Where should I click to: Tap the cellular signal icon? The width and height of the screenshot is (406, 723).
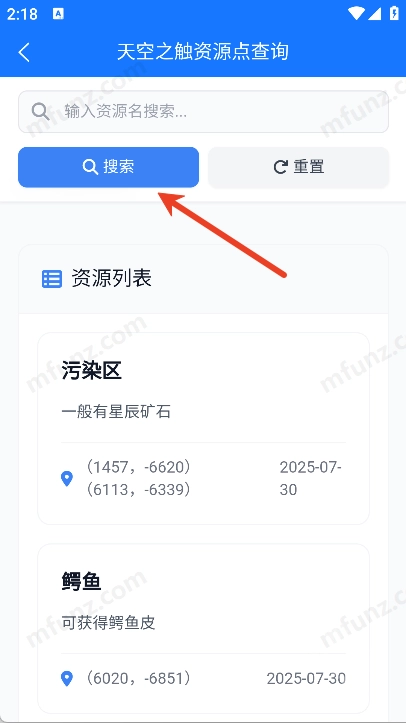coord(374,14)
